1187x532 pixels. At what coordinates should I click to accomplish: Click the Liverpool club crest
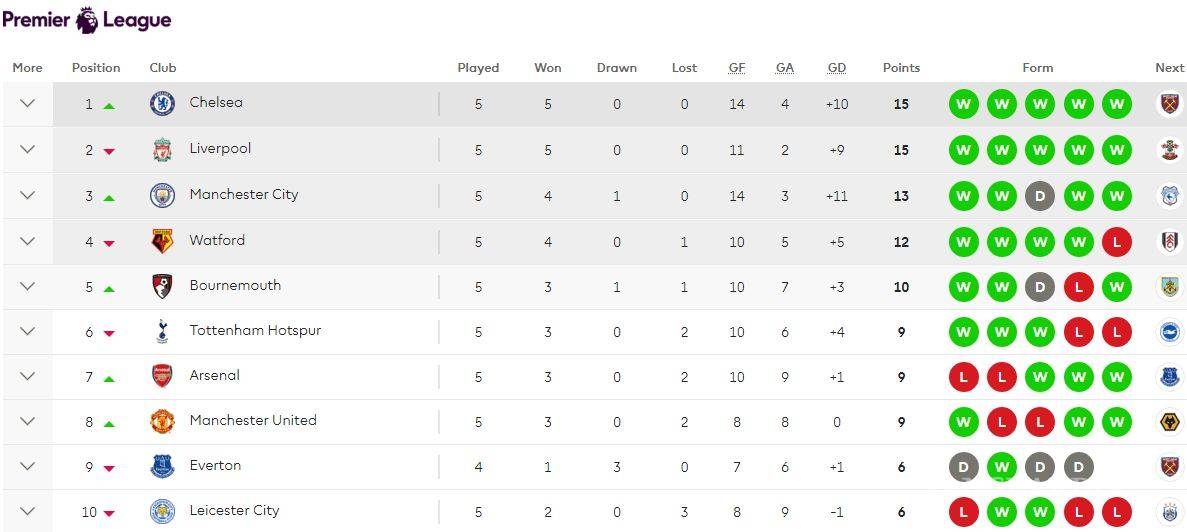162,150
